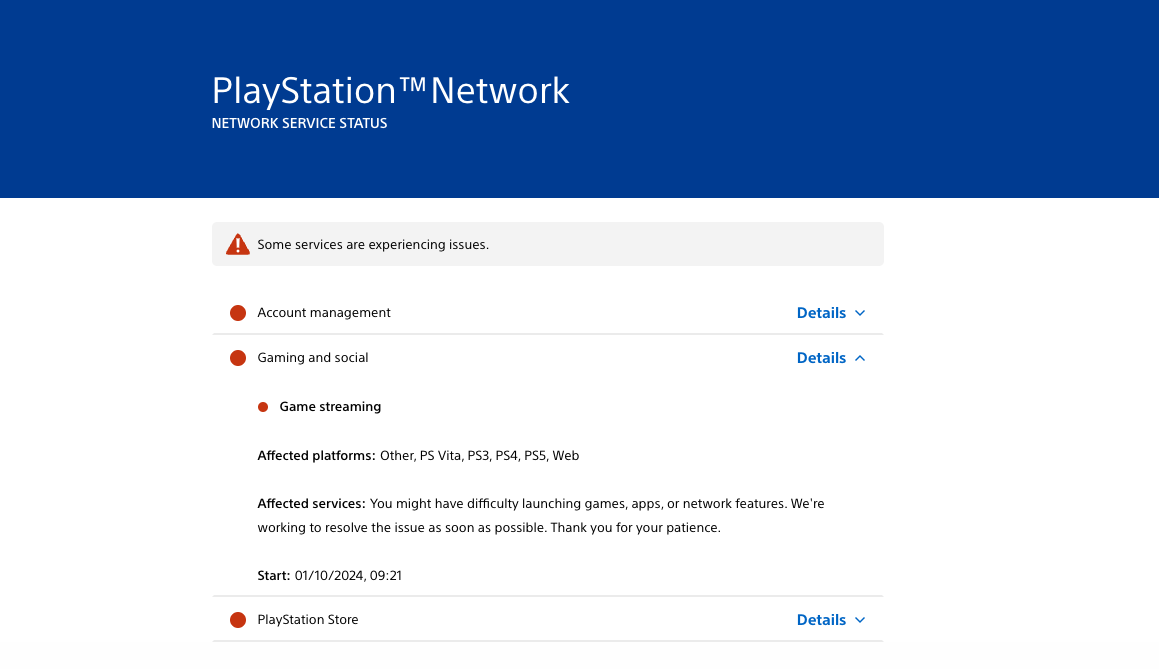Click the small red dot beside Game streaming

coord(263,407)
